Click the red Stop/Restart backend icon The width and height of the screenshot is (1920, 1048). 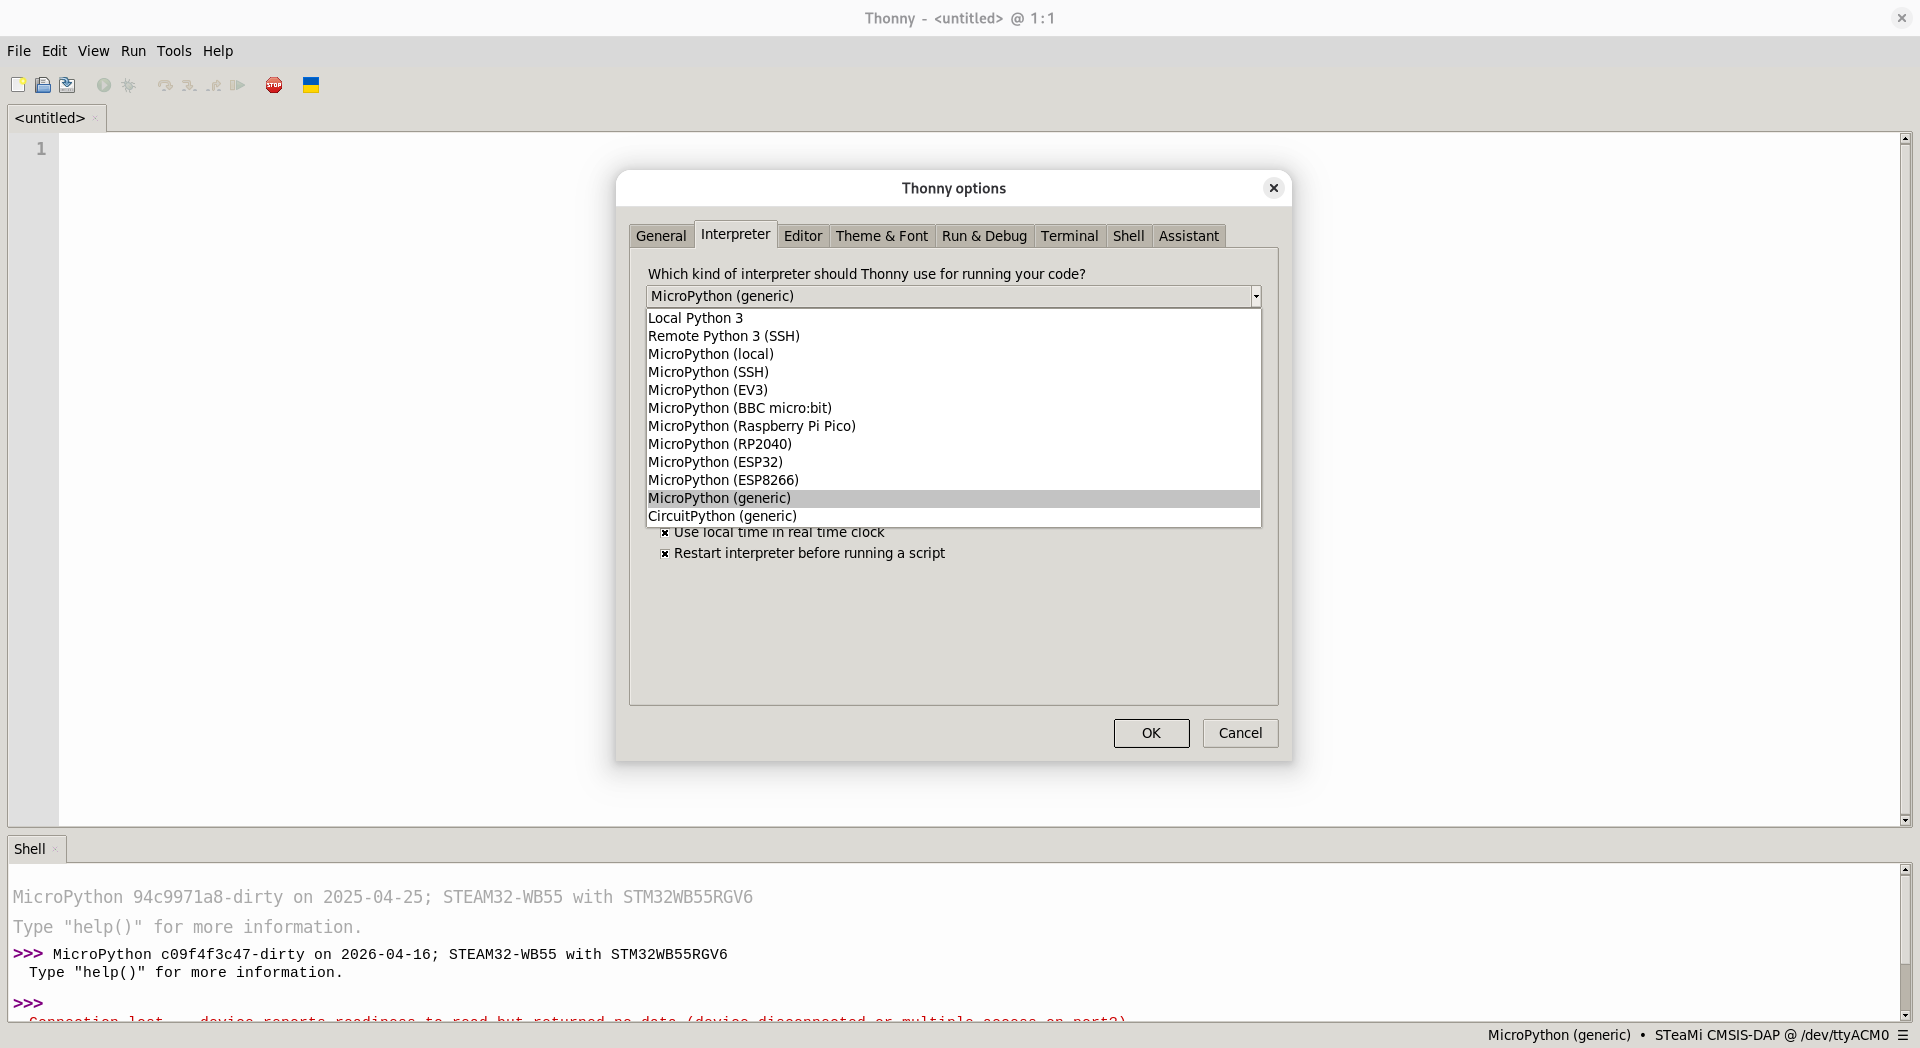pos(274,85)
